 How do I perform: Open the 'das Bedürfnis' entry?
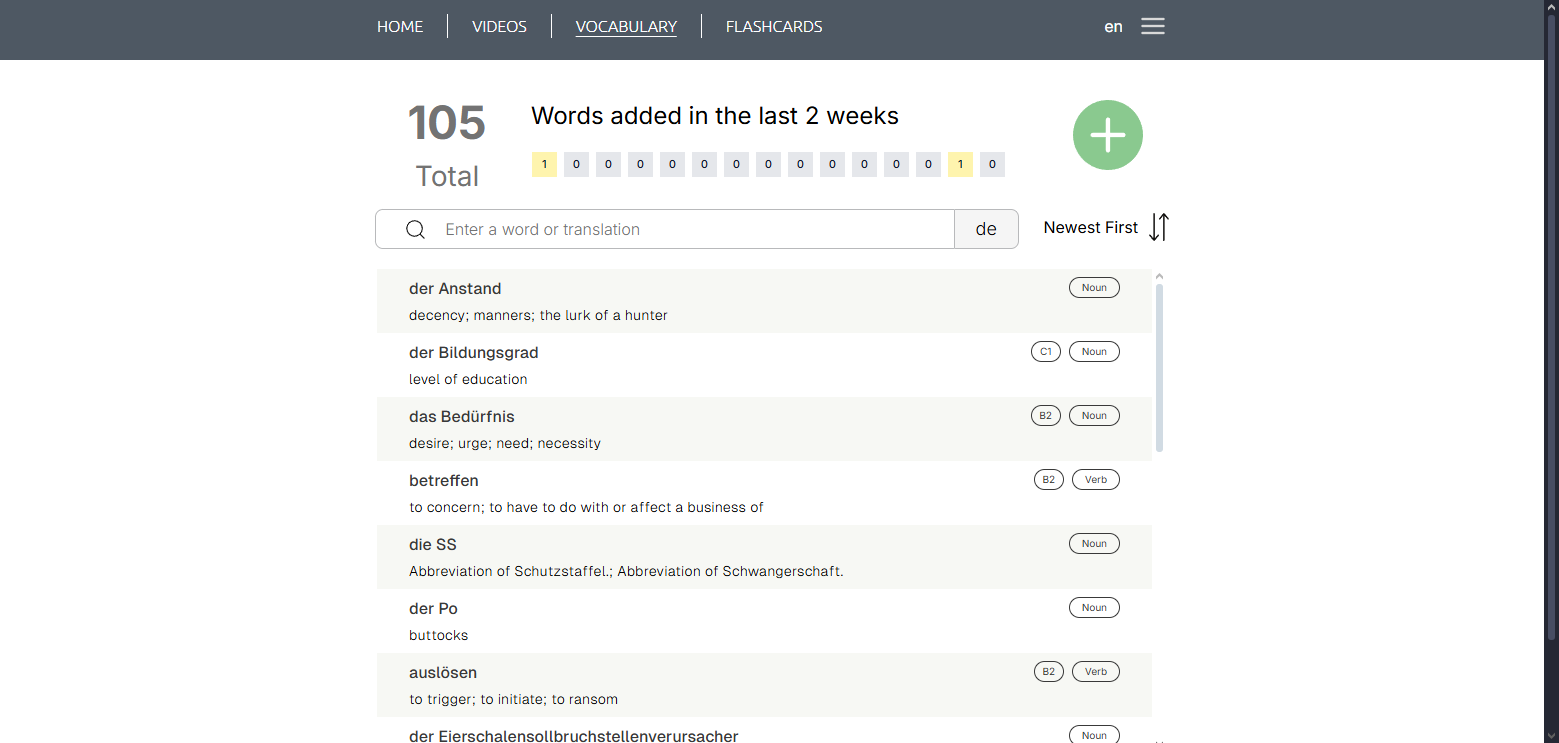click(764, 429)
